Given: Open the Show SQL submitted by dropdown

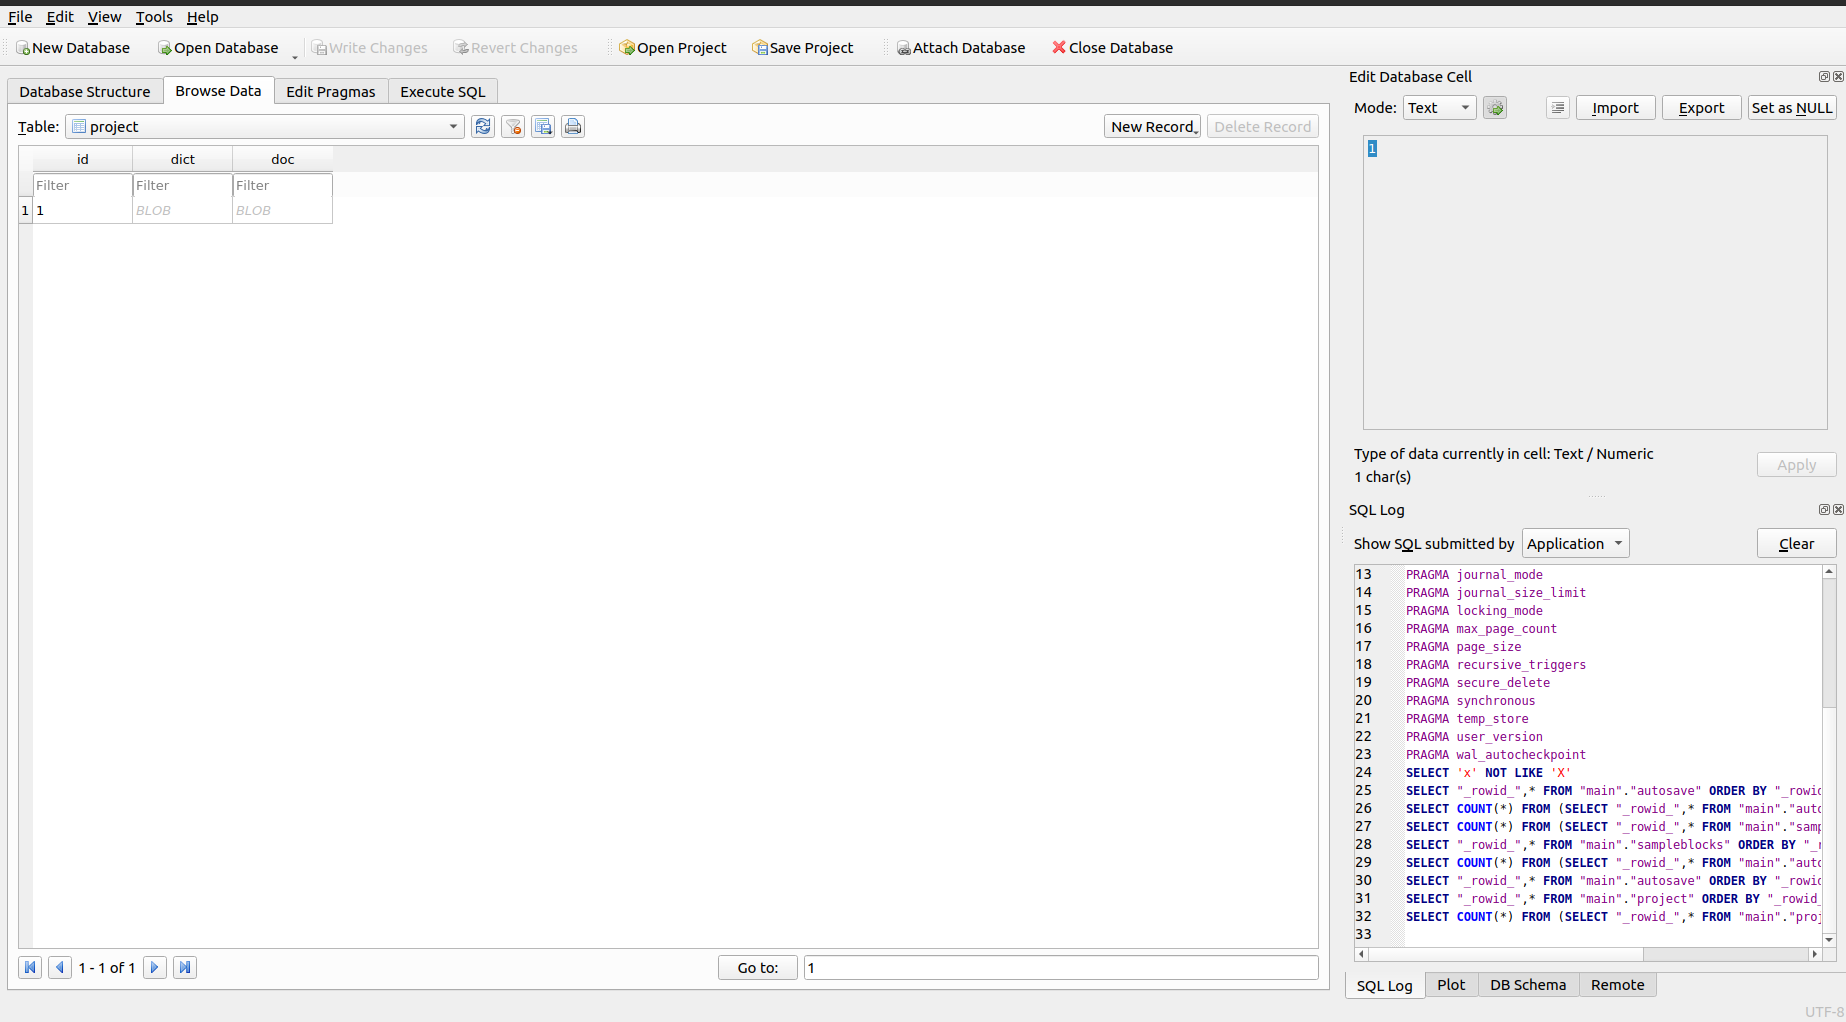Looking at the screenshot, I should tap(1576, 544).
